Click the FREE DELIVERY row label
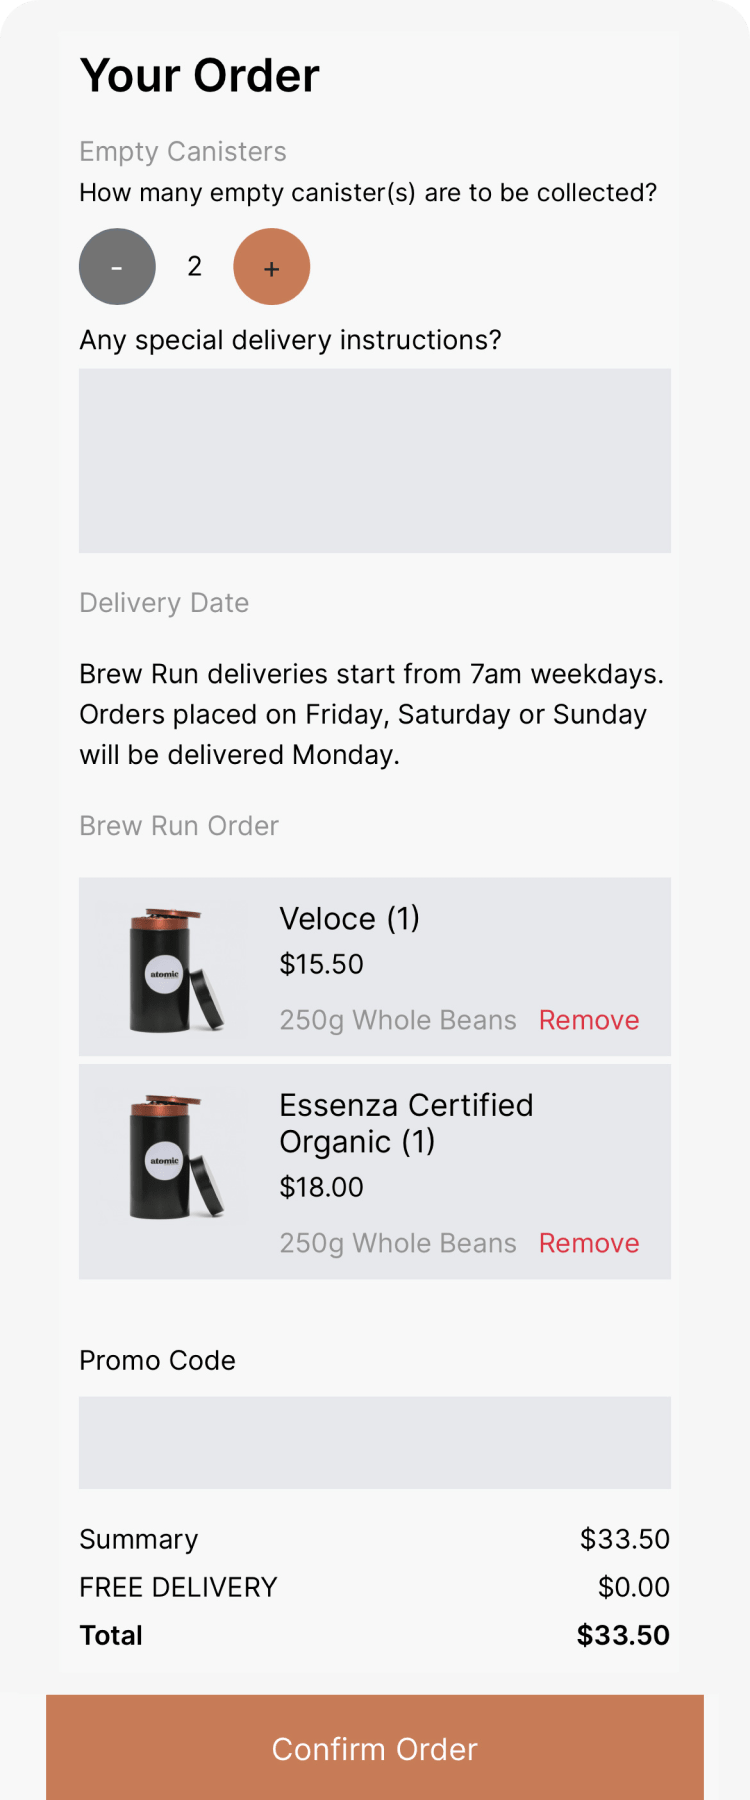Screen dimensions: 750x1800 click(179, 1587)
